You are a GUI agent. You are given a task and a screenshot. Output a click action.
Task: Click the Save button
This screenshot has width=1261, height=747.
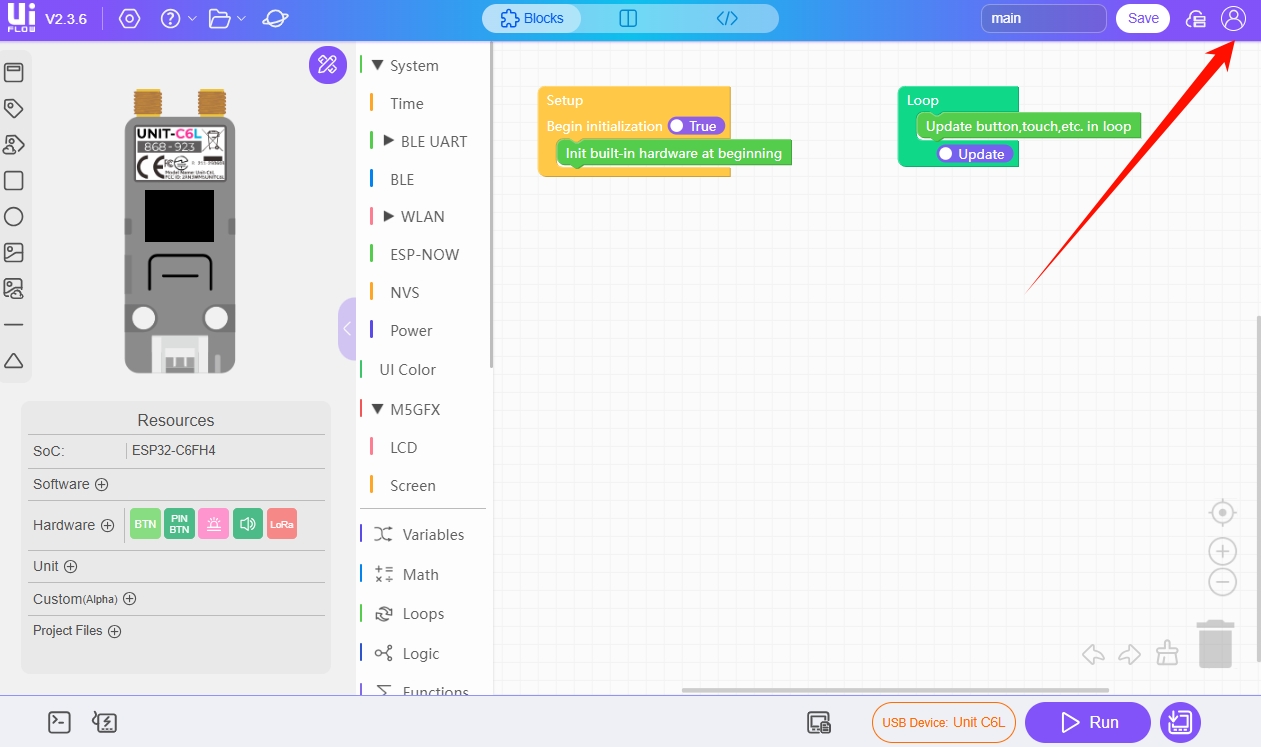1142,18
